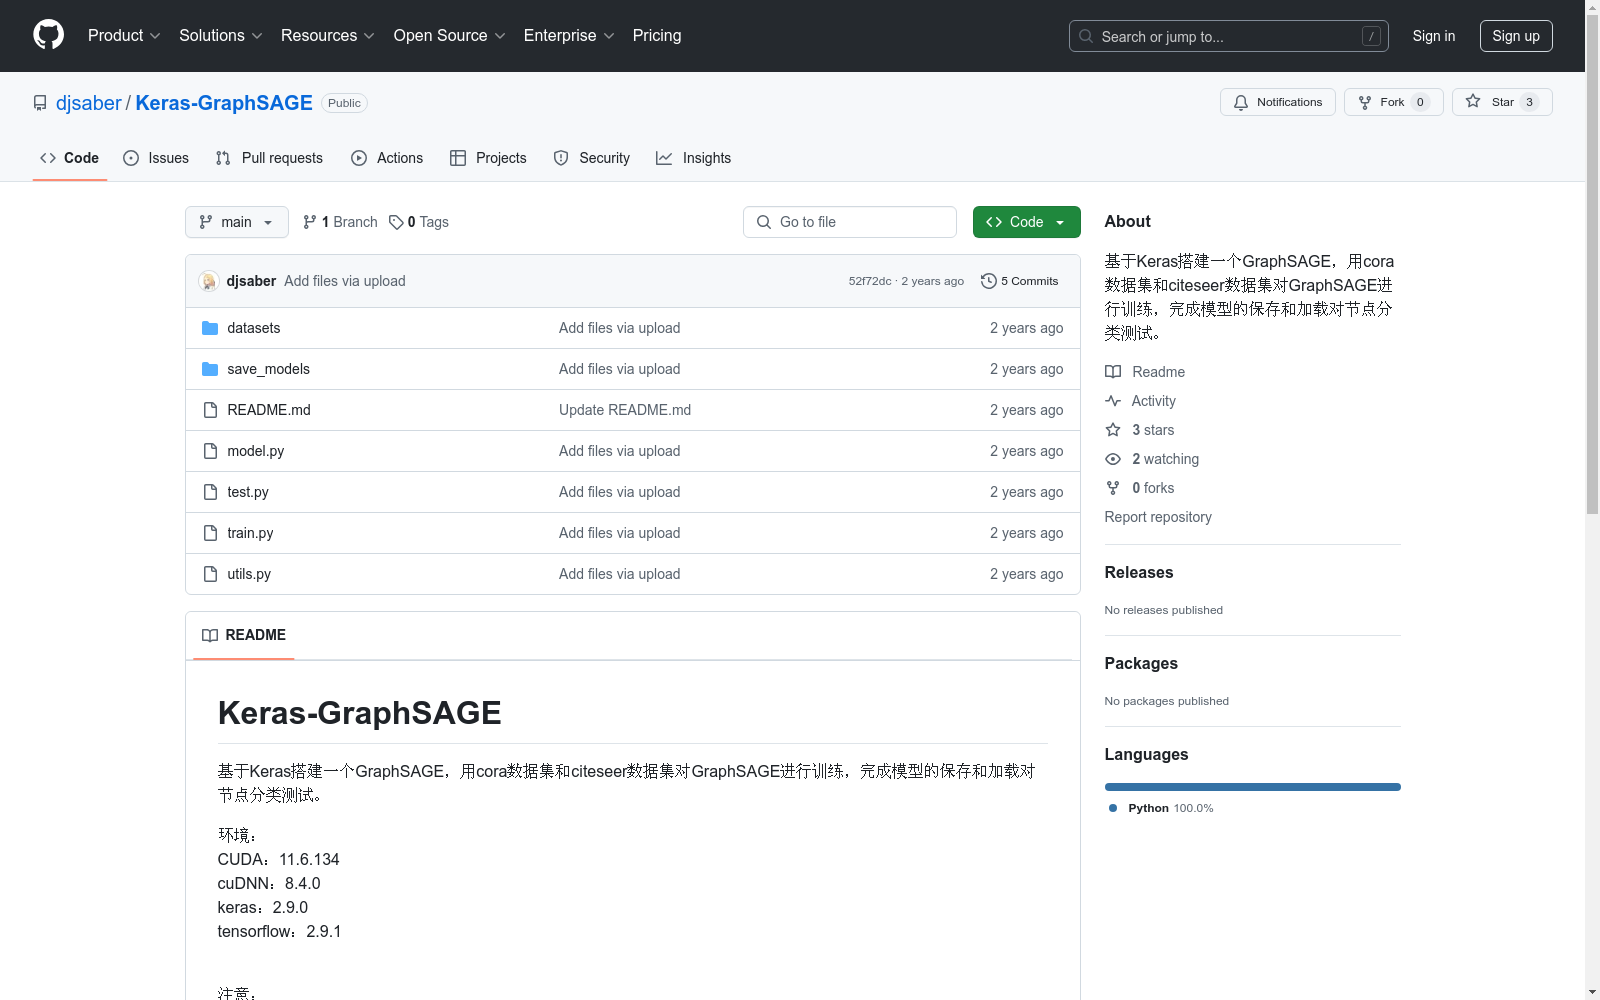The image size is (1600, 1000).
Task: Click the file icon for train.py
Action: tap(210, 533)
